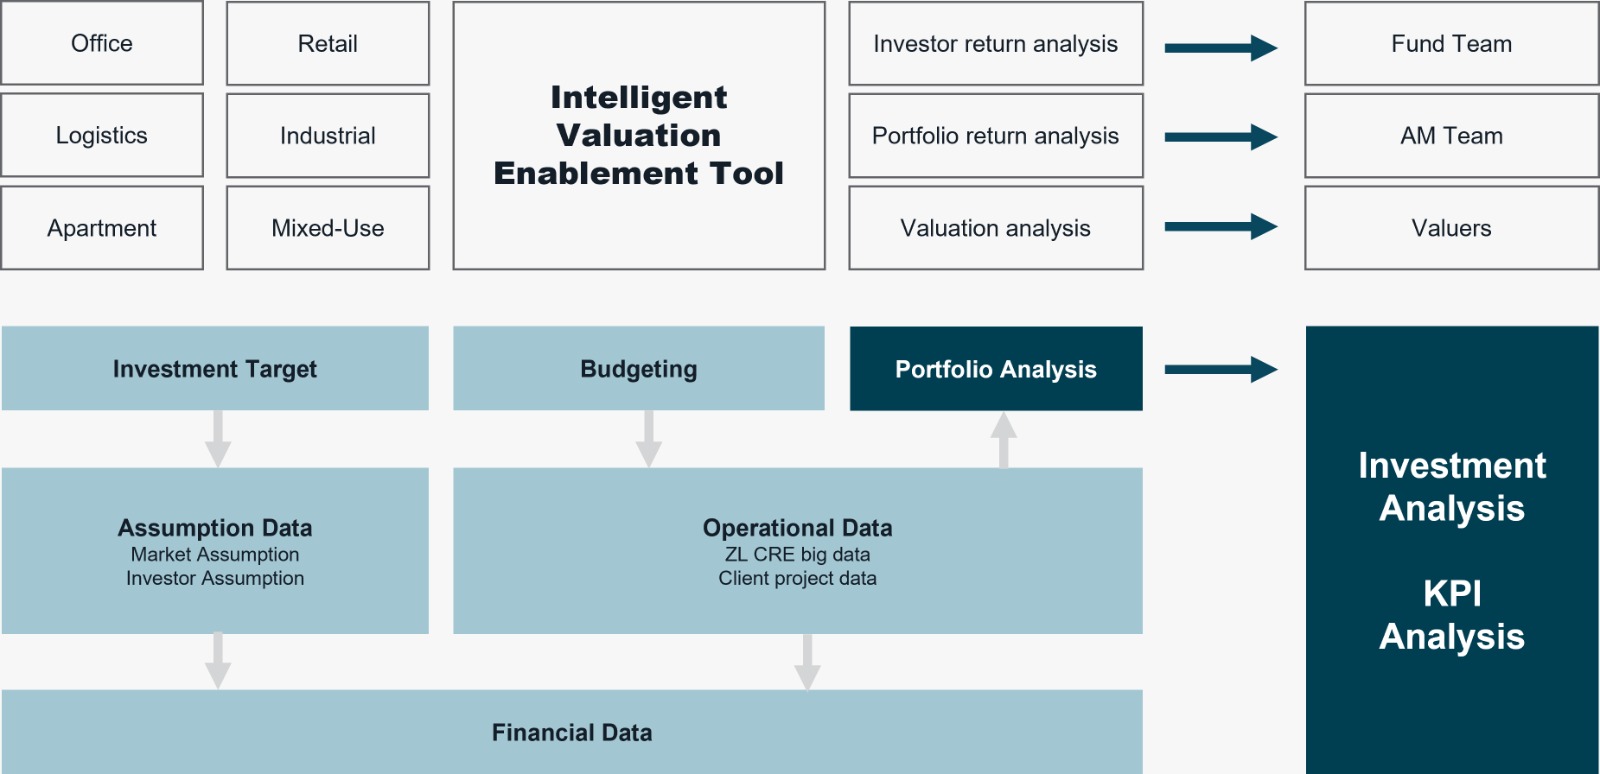
Task: Click the arrow pointing to AM Team
Action: (x=1221, y=137)
